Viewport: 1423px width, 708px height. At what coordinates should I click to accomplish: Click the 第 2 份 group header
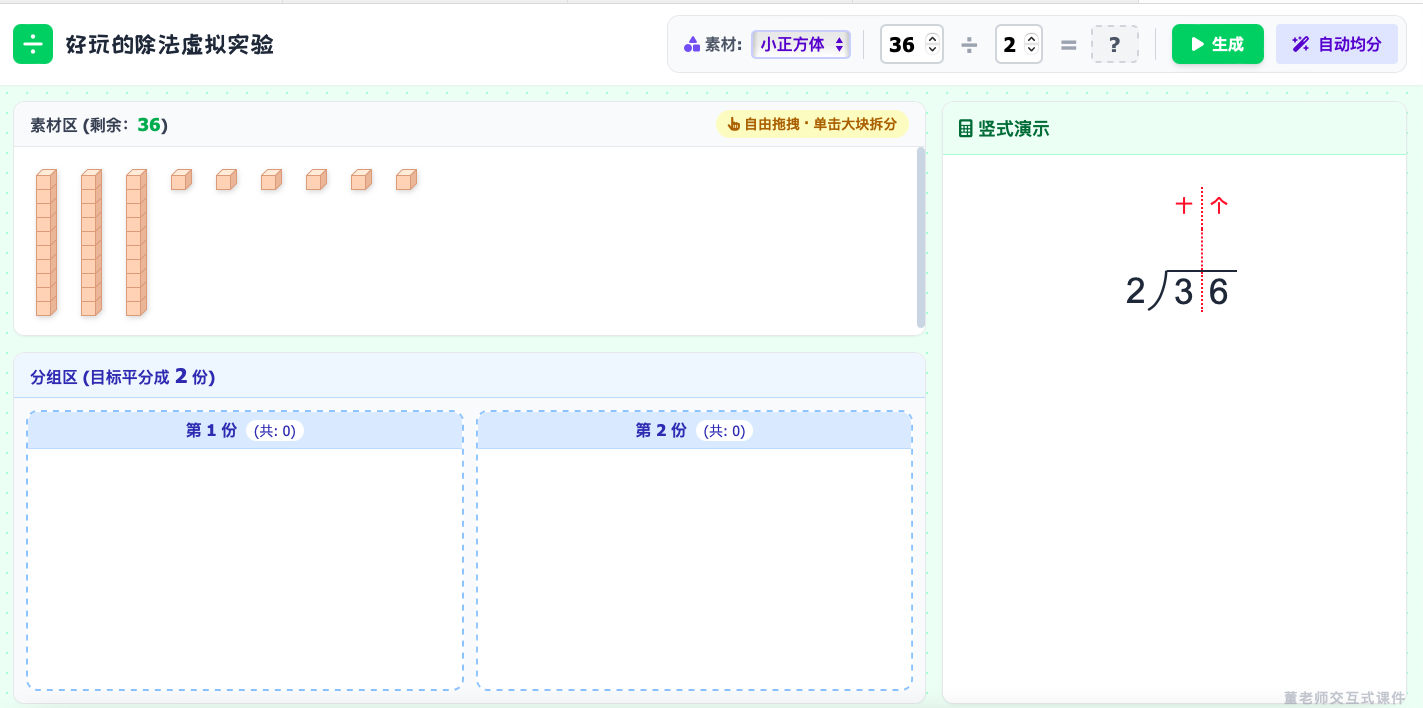(x=695, y=431)
